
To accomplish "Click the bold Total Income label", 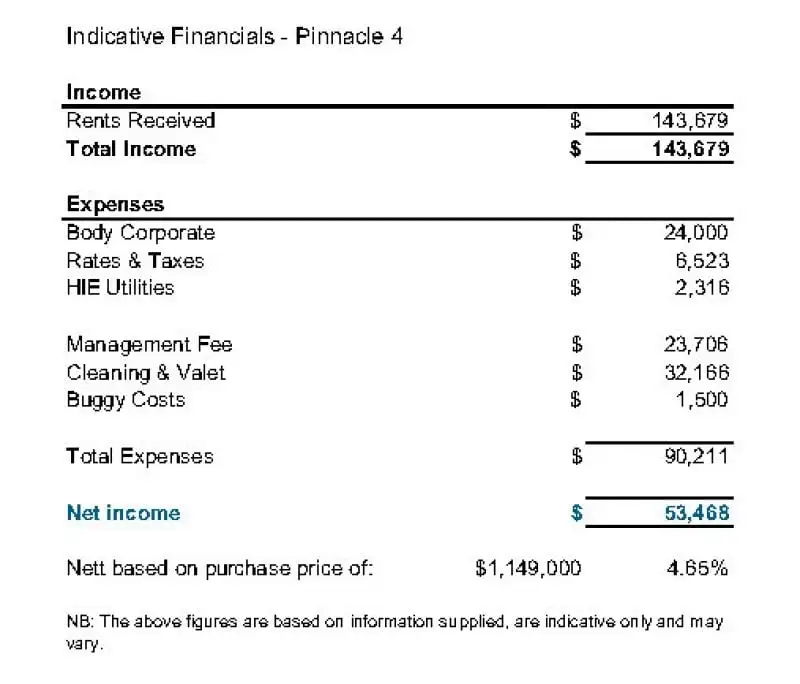I will coord(131,149).
